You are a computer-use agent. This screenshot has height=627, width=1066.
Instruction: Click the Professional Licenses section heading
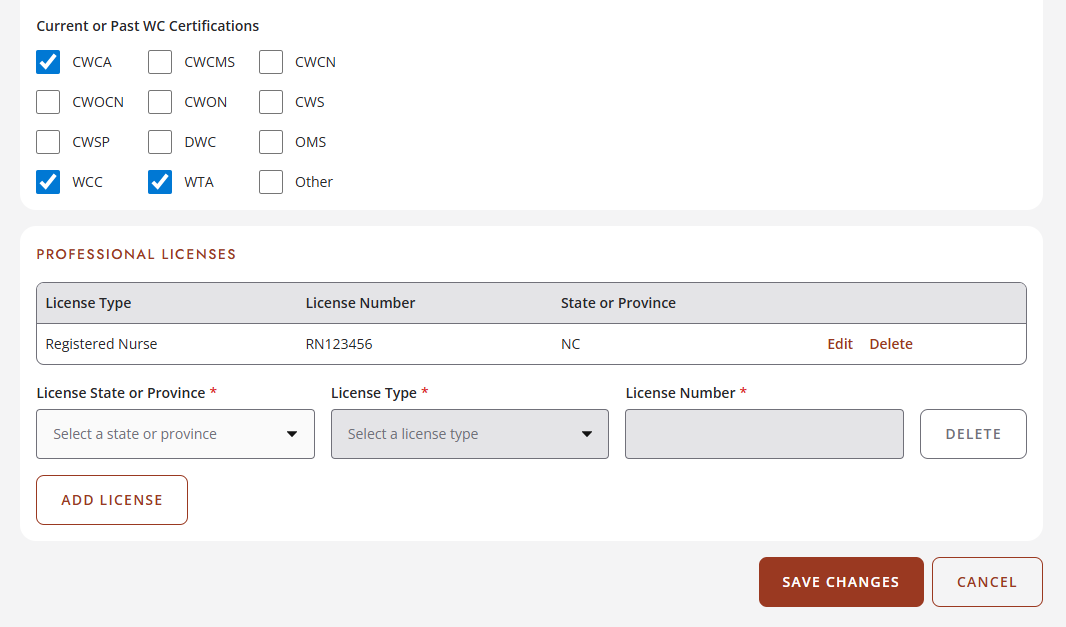coord(136,254)
